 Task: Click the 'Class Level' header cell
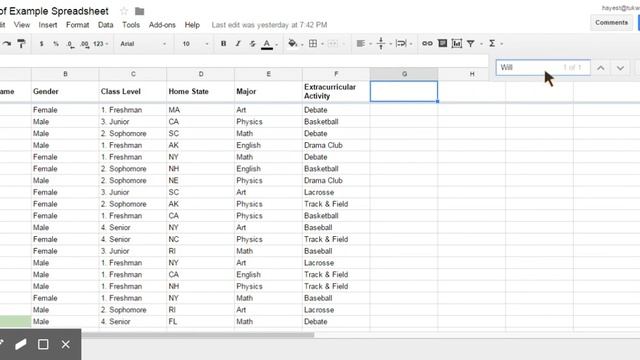click(x=133, y=91)
